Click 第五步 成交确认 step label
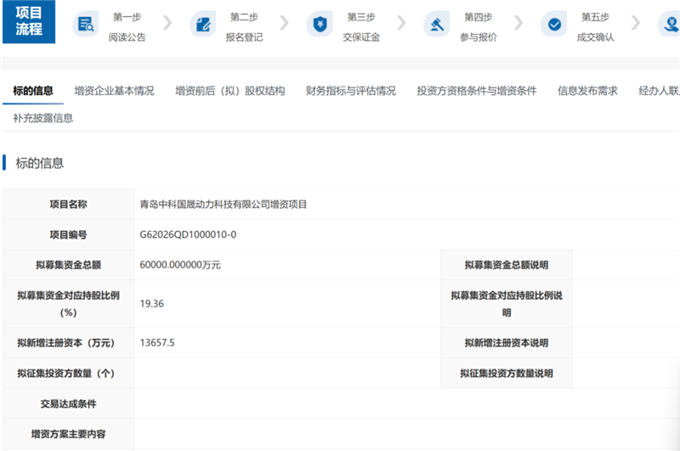The height and width of the screenshot is (451, 680). click(595, 27)
